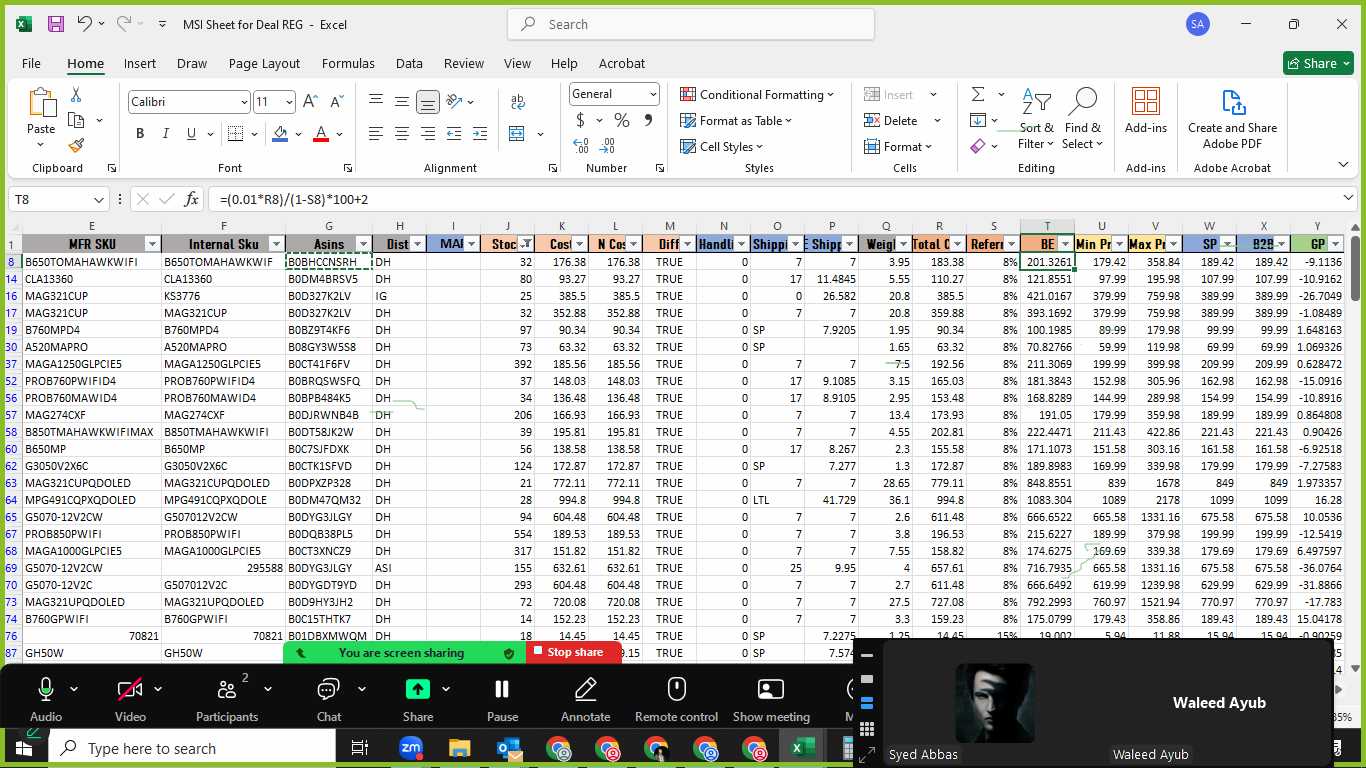This screenshot has height=768, width=1366.
Task: Switch to the Data tab
Action: click(x=409, y=63)
